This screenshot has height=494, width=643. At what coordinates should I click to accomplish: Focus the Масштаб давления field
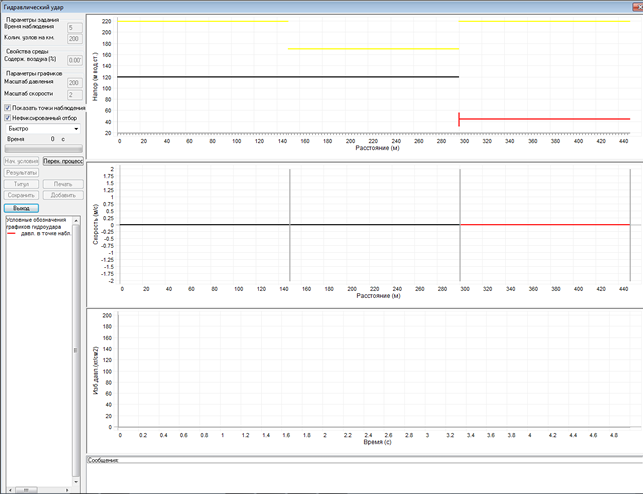[73, 82]
